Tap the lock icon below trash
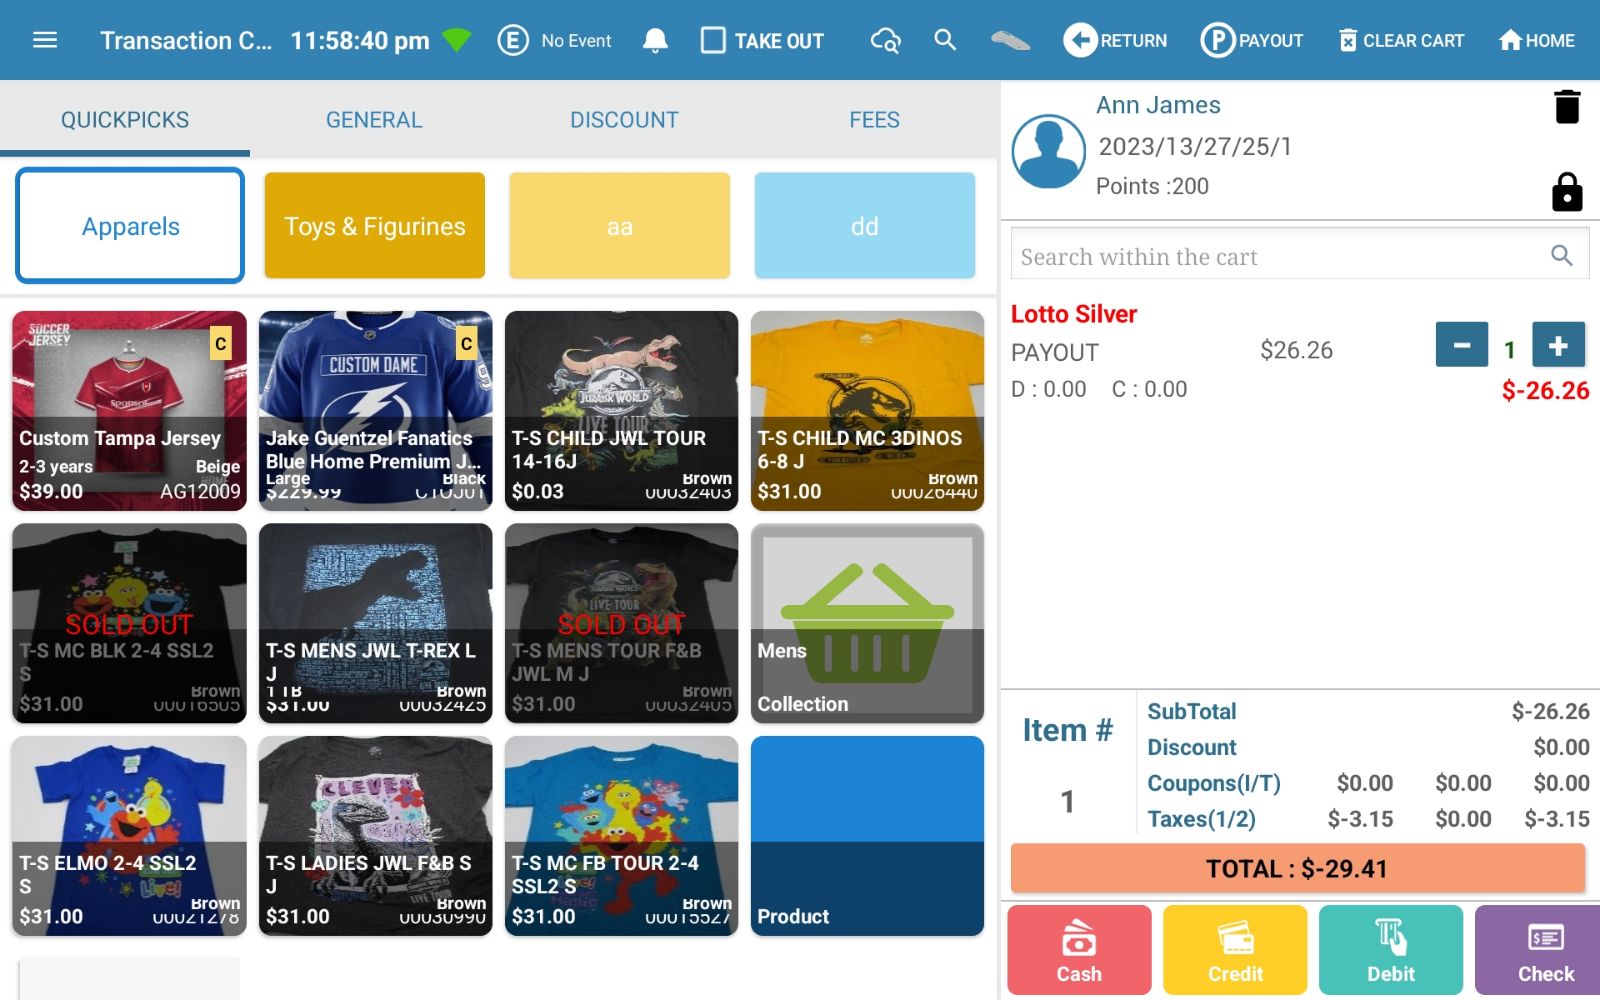This screenshot has width=1600, height=1000. pyautogui.click(x=1567, y=191)
